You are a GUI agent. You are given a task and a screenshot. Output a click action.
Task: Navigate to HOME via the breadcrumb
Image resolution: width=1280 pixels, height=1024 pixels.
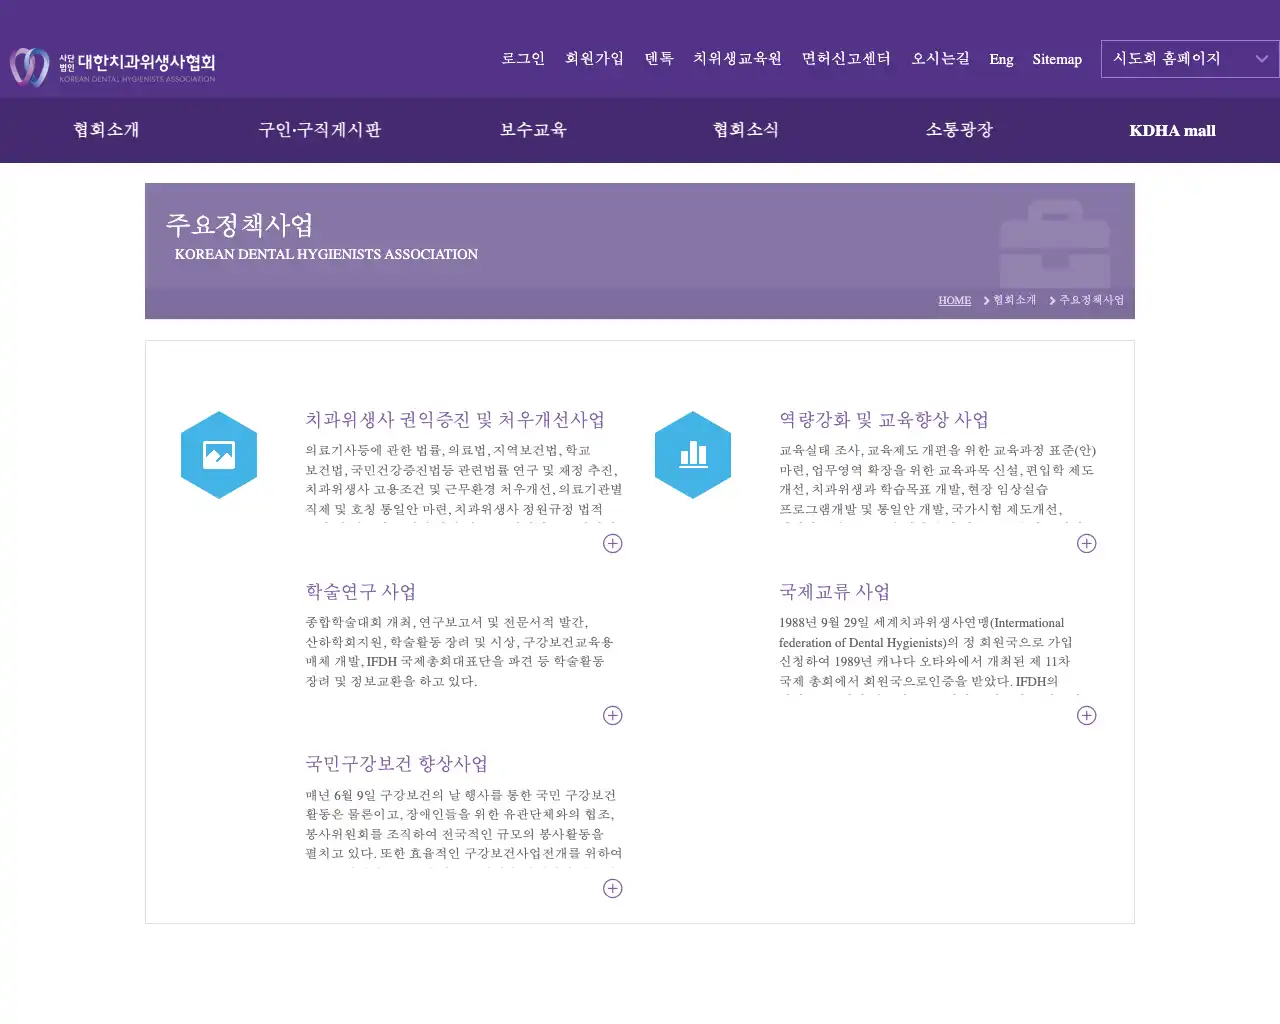point(954,300)
